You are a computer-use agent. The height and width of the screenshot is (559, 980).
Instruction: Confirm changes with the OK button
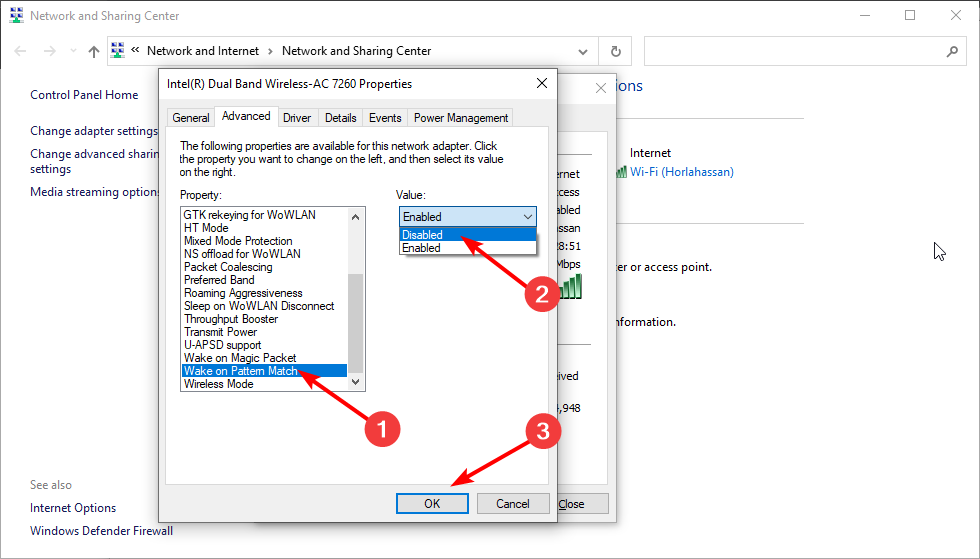pos(432,503)
